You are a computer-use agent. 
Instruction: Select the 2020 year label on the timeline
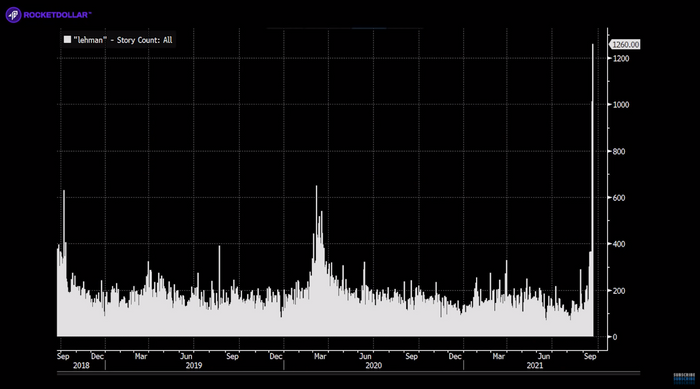tap(374, 366)
